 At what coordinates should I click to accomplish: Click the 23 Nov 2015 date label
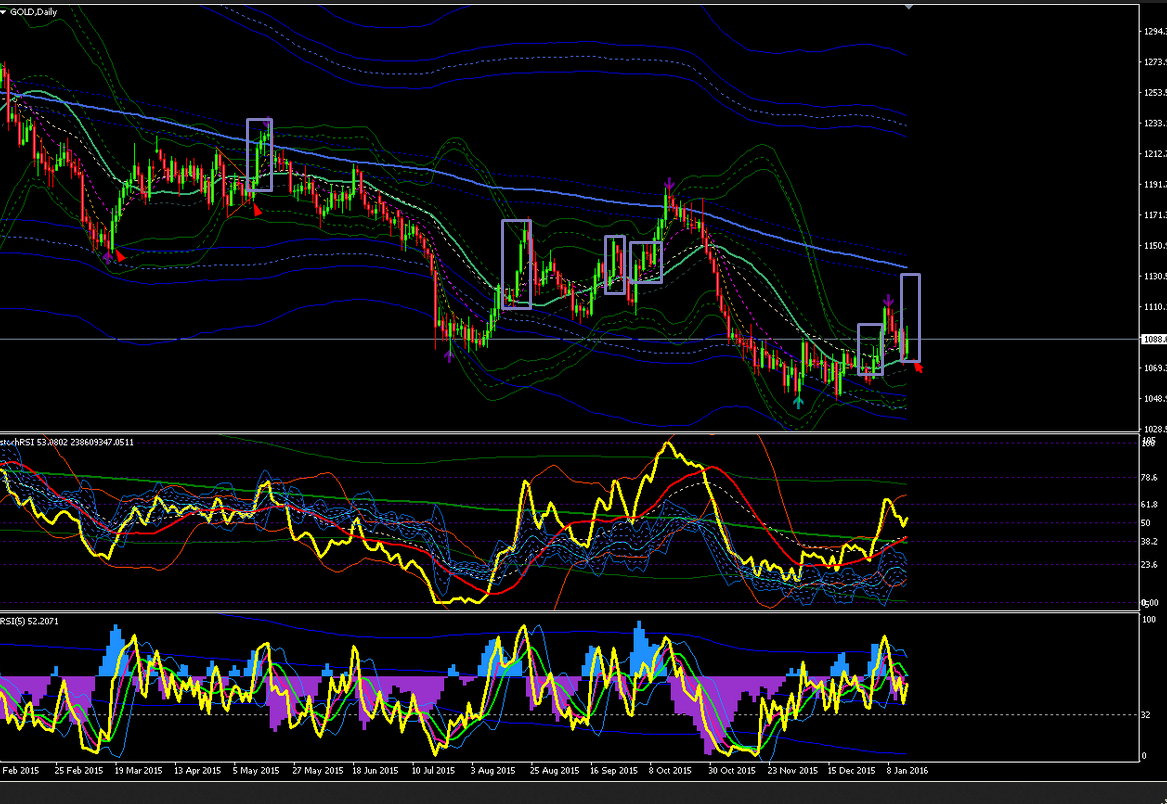[793, 770]
